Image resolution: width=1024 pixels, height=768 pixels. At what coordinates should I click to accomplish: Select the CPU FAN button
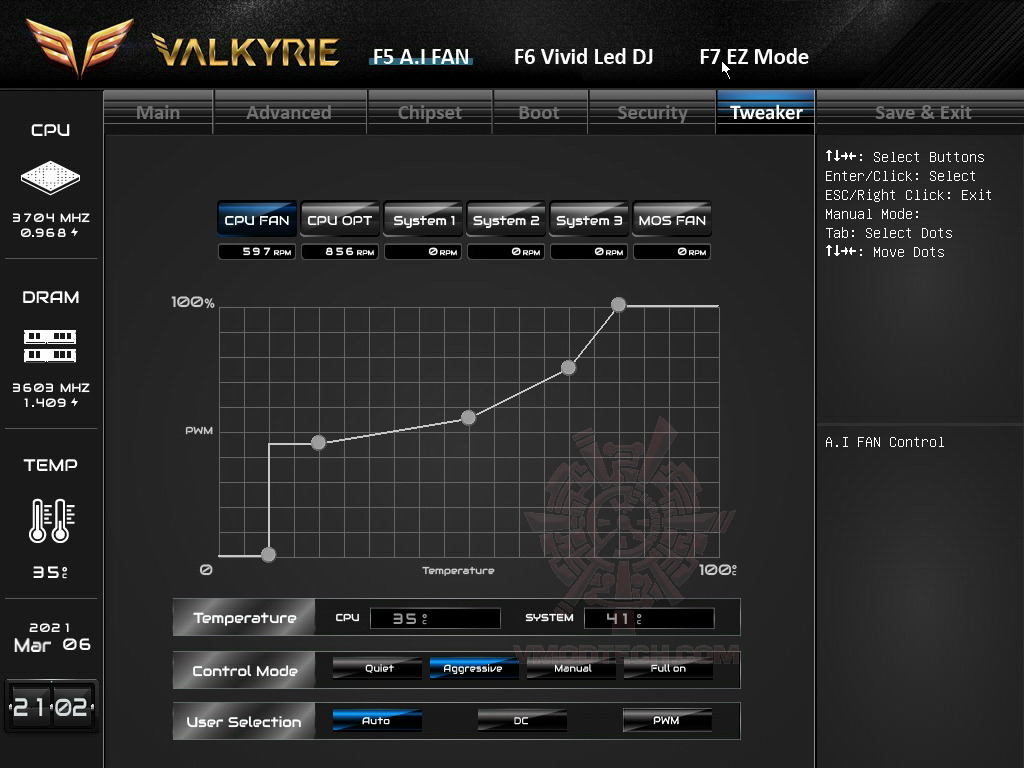[257, 220]
